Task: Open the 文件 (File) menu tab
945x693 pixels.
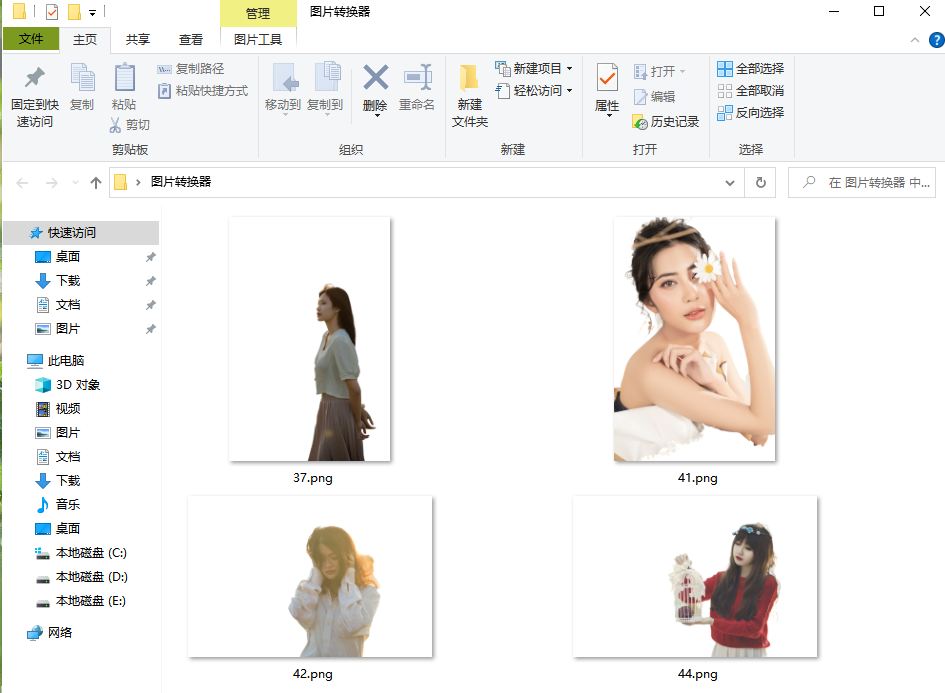Action: 31,39
